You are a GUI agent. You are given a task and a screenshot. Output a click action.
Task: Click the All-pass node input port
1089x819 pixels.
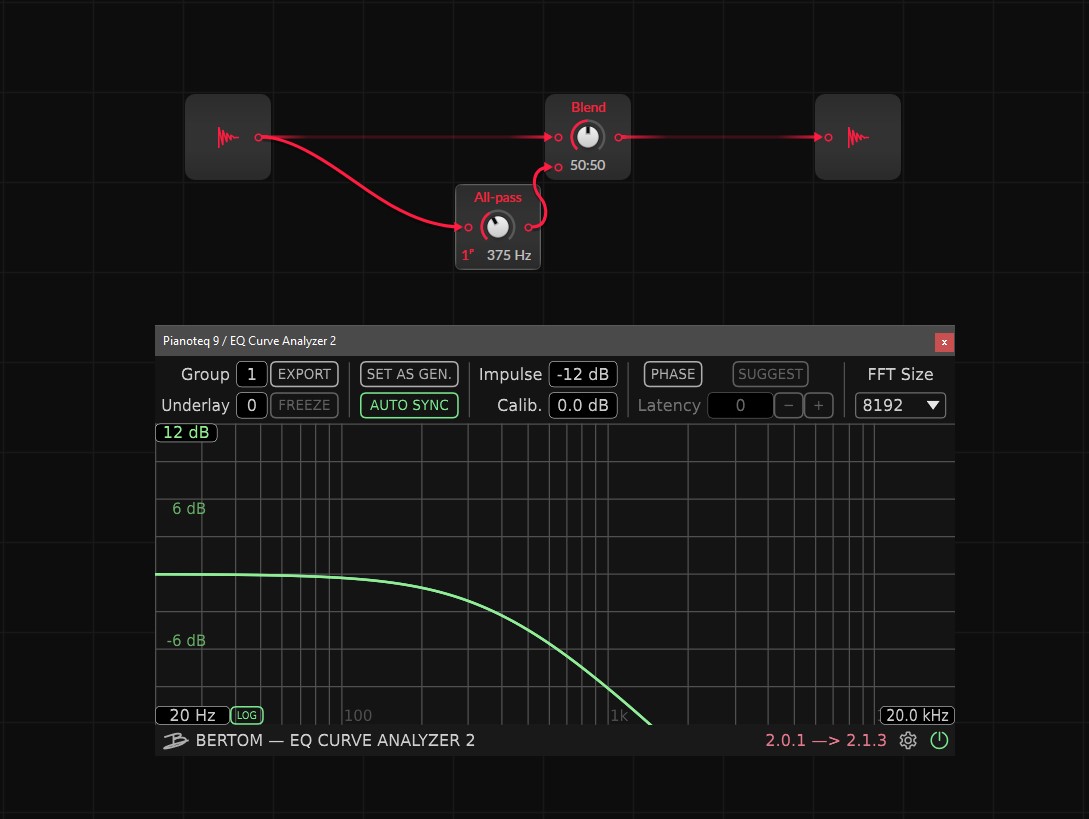click(x=468, y=227)
